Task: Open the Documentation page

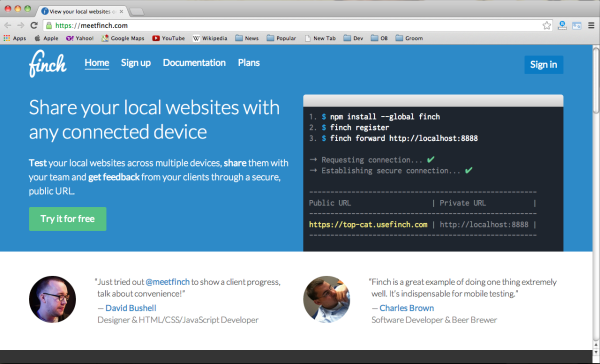Action: coord(194,63)
